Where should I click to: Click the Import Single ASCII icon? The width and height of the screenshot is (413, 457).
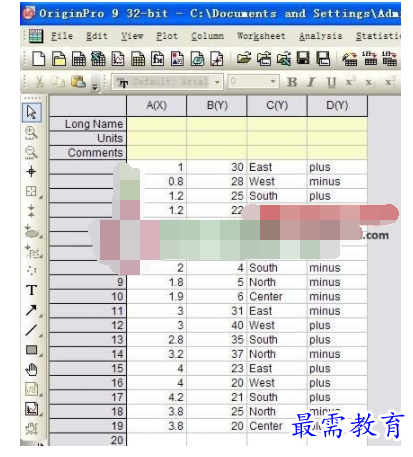point(370,59)
